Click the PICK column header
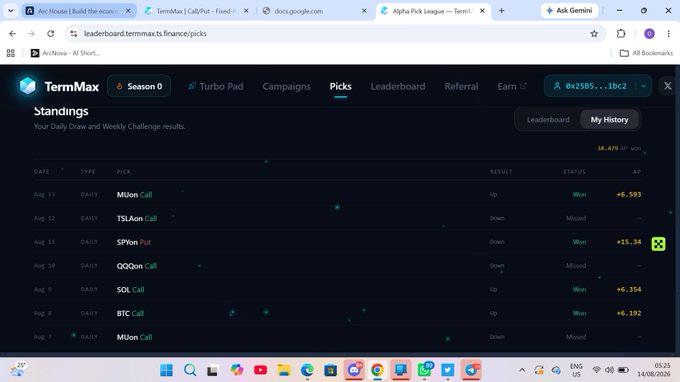Viewport: 680px width, 382px height. pos(124,172)
